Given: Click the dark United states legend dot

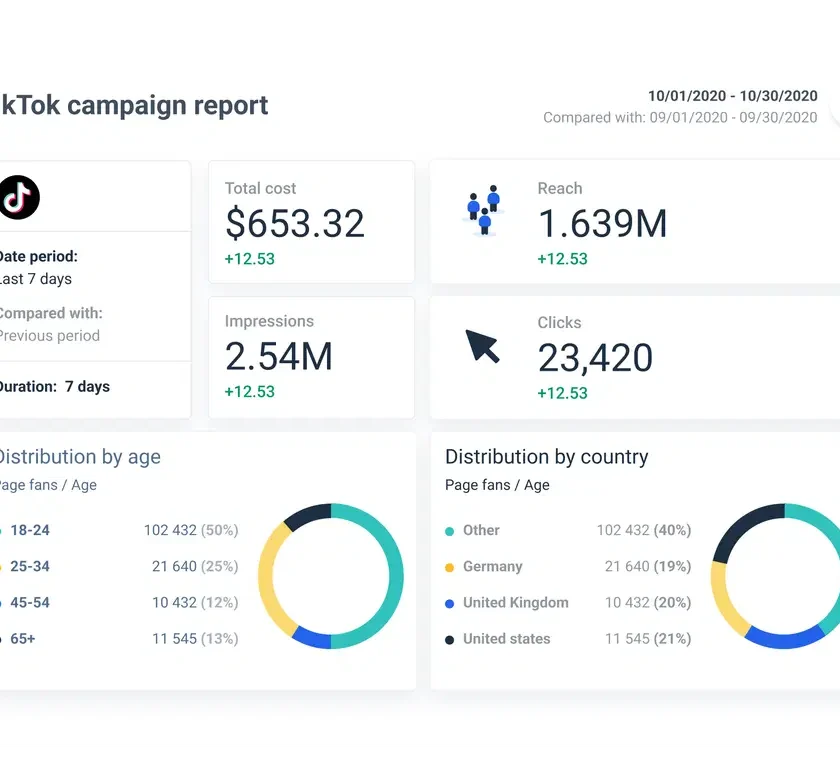Looking at the screenshot, I should pyautogui.click(x=449, y=640).
